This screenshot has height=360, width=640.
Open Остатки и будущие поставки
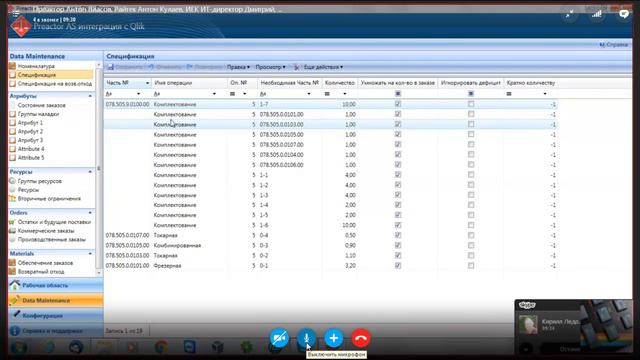[54, 222]
